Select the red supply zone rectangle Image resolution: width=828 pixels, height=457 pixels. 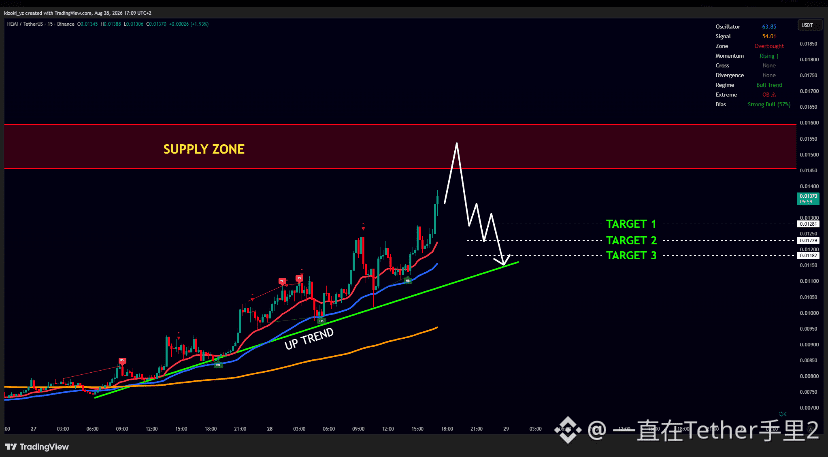[400, 146]
